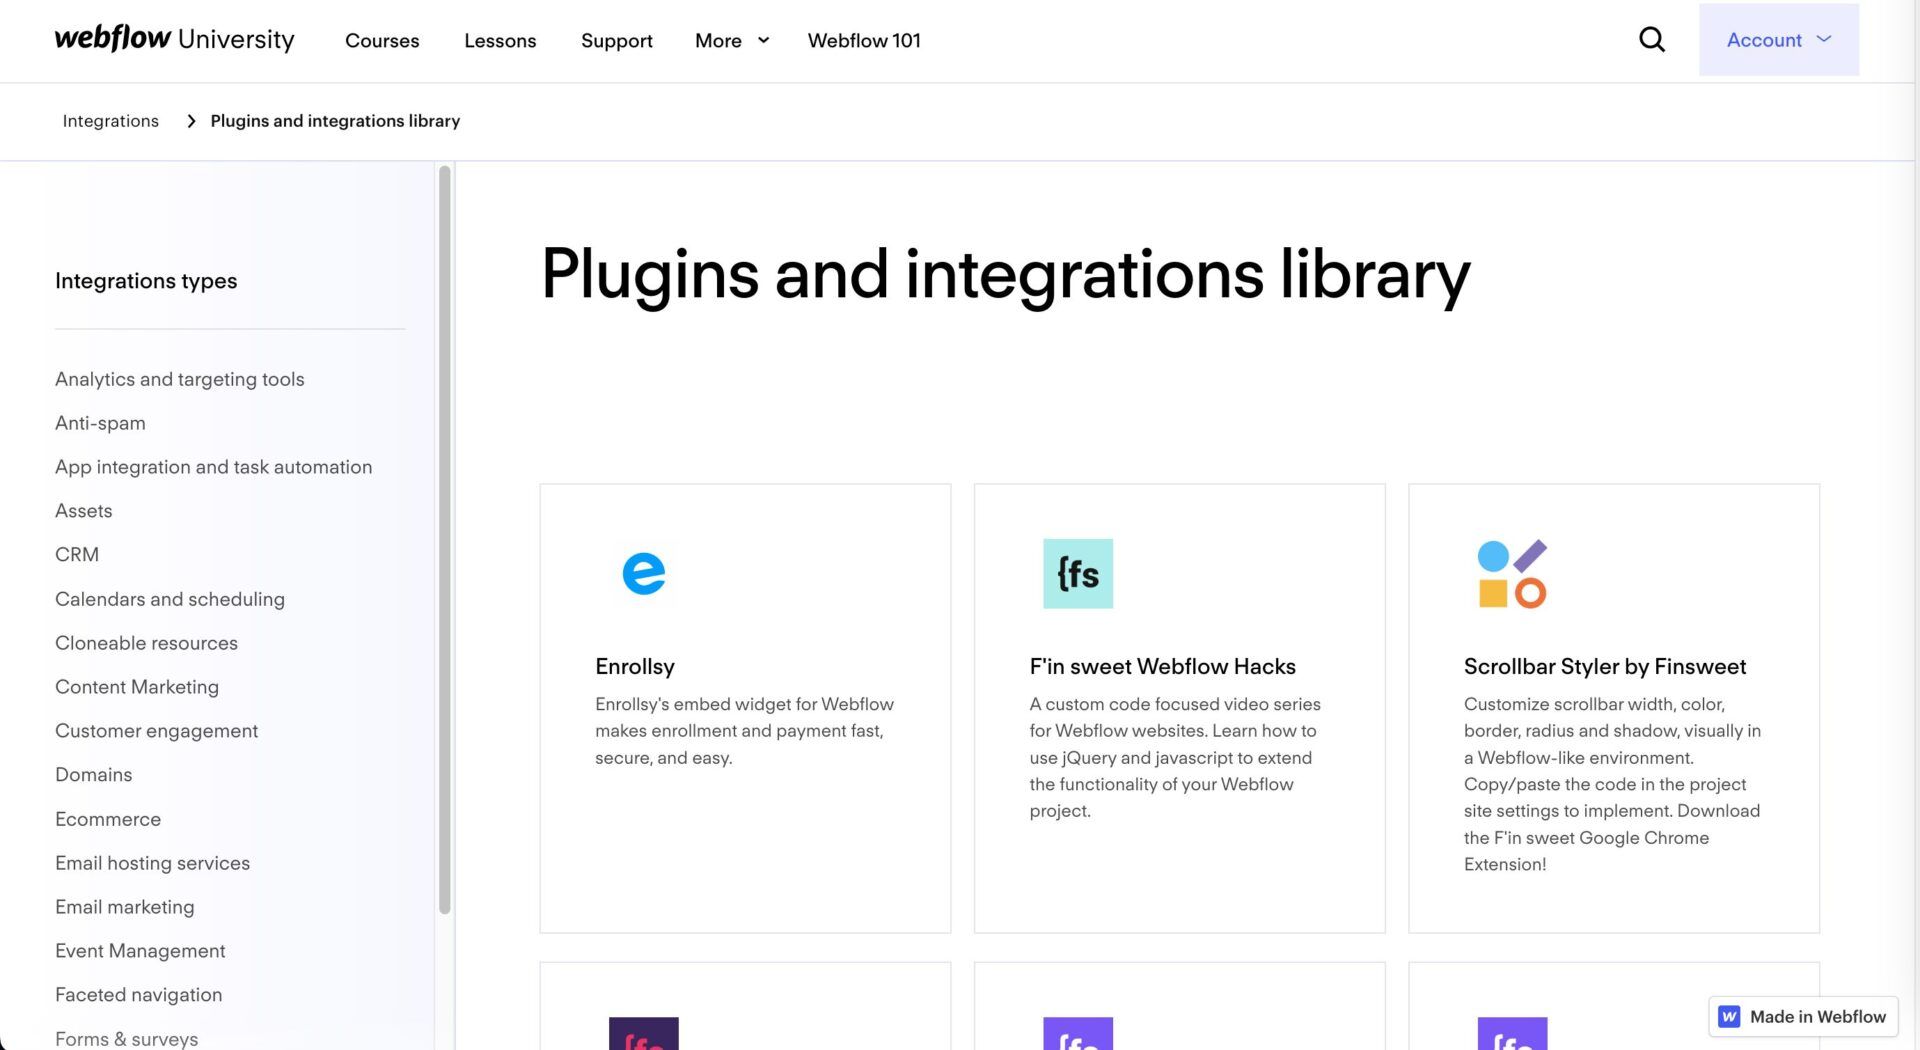Expand the More menu chevron
1920x1050 pixels.
[763, 40]
